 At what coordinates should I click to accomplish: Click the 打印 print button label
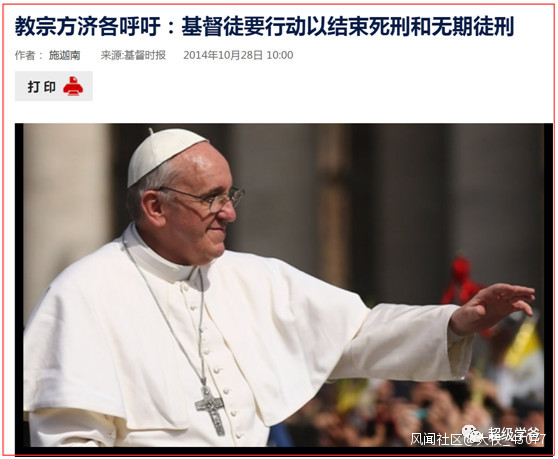42,86
